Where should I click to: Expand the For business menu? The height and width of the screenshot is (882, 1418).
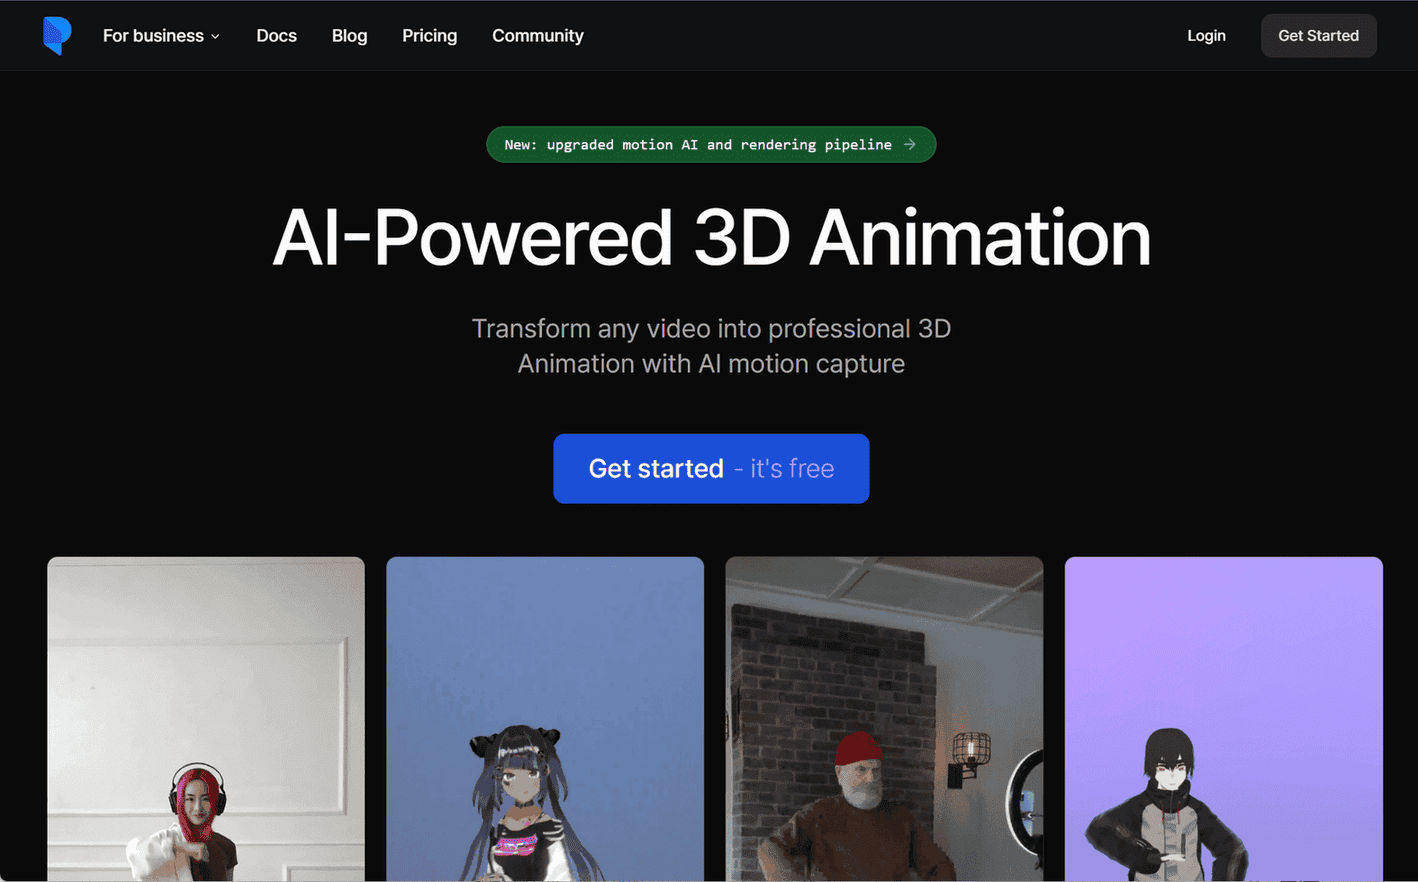(160, 36)
